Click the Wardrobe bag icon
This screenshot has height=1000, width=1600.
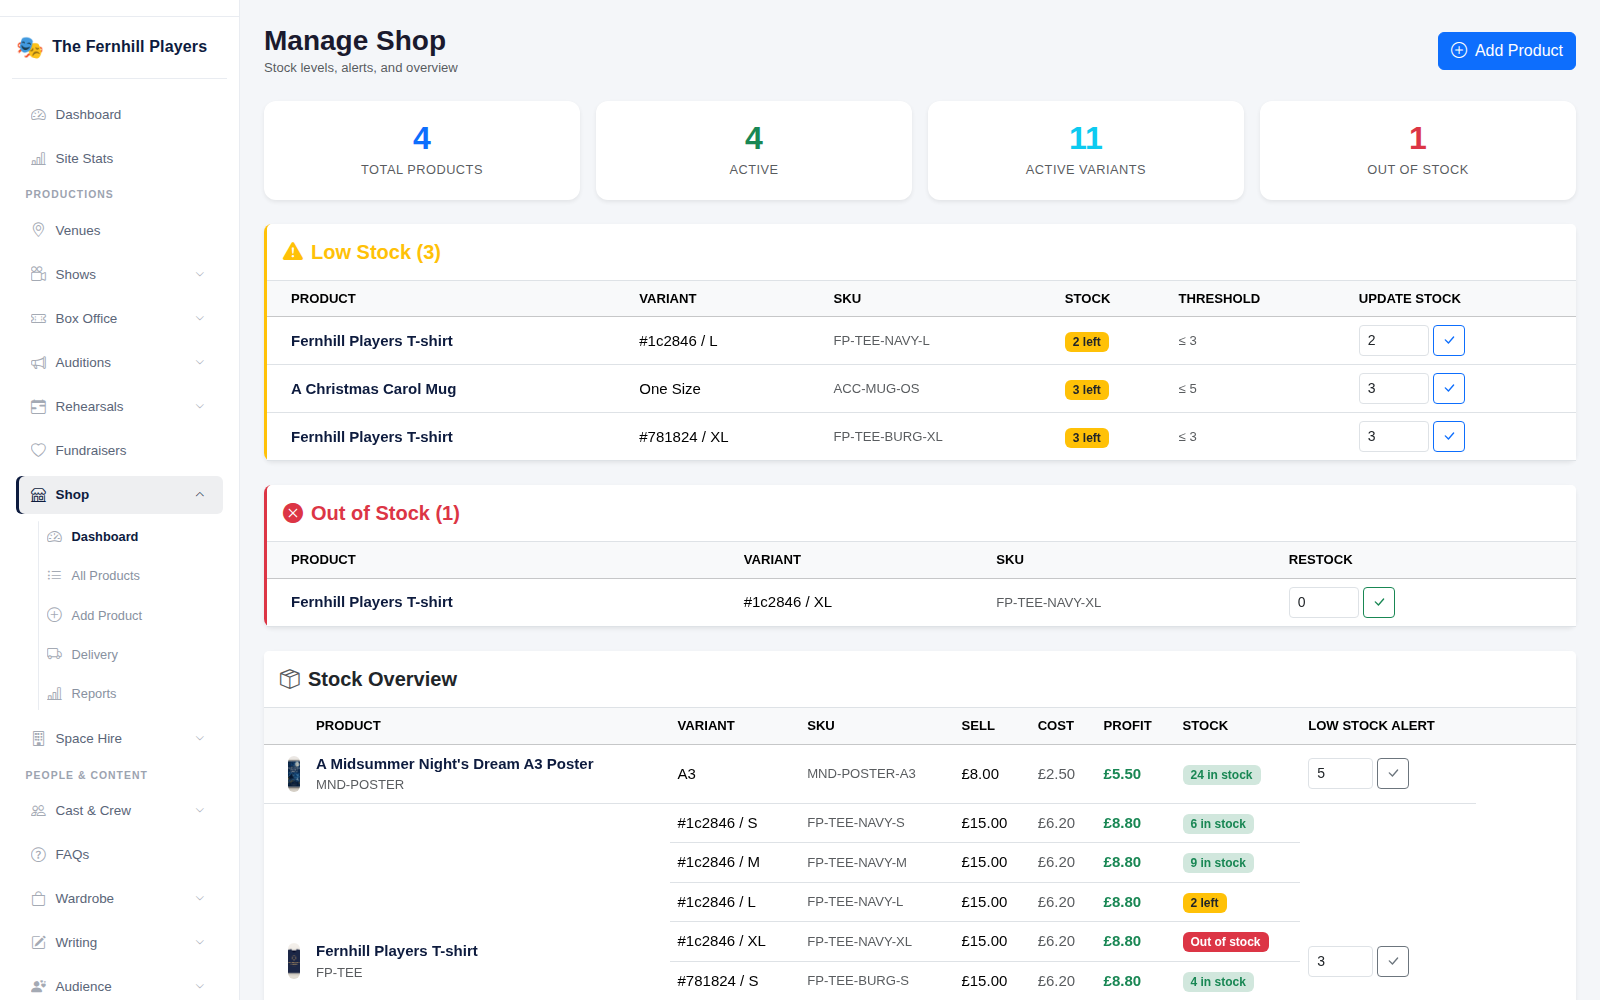pos(38,899)
